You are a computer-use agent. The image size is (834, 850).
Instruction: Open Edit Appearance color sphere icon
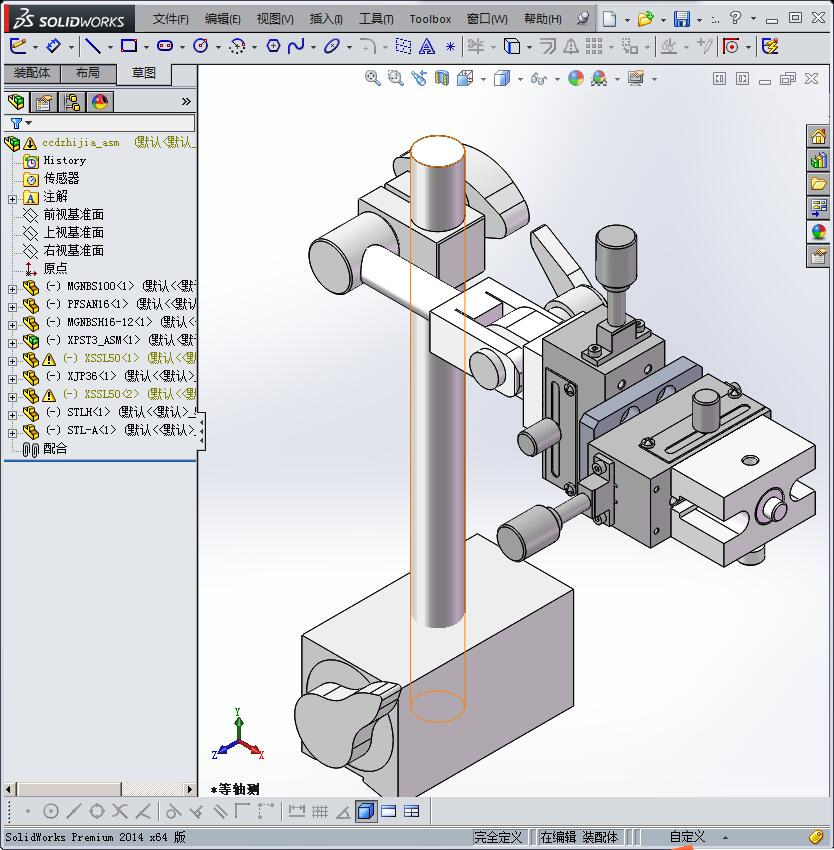pyautogui.click(x=576, y=78)
